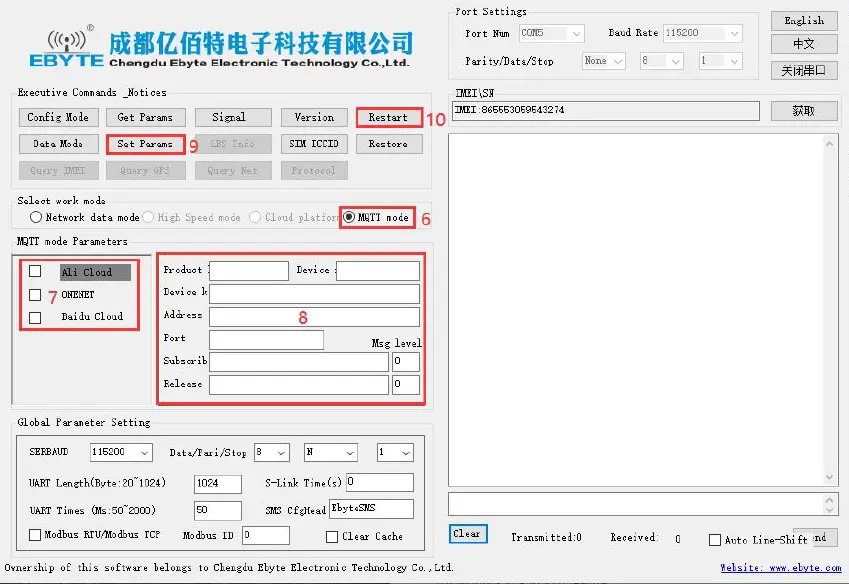Enable the Baidu Cloud checkbox
This screenshot has width=849, height=584.
[35, 317]
